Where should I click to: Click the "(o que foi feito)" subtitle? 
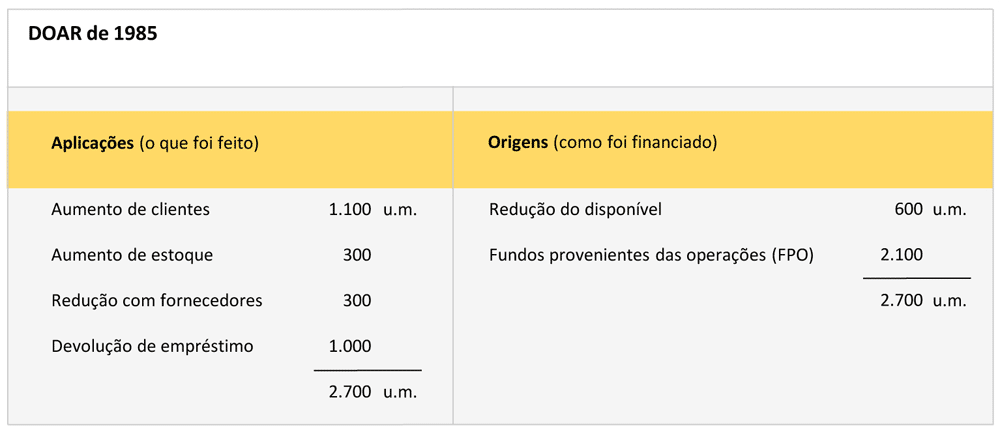click(199, 143)
